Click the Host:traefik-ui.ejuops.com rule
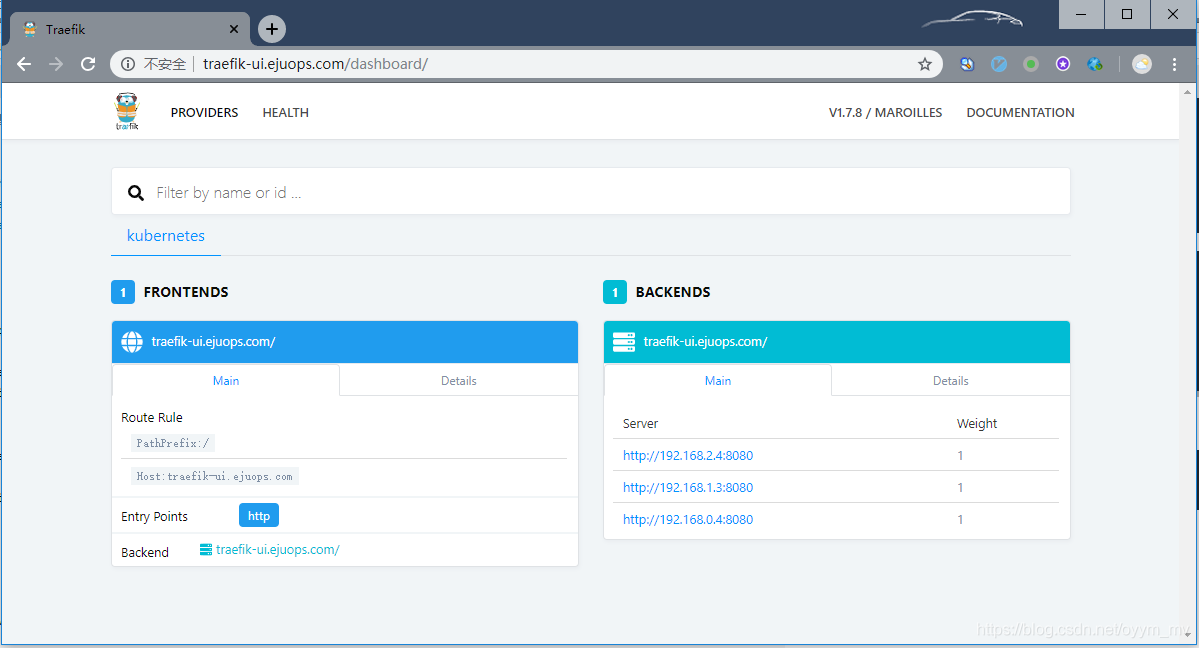 214,477
